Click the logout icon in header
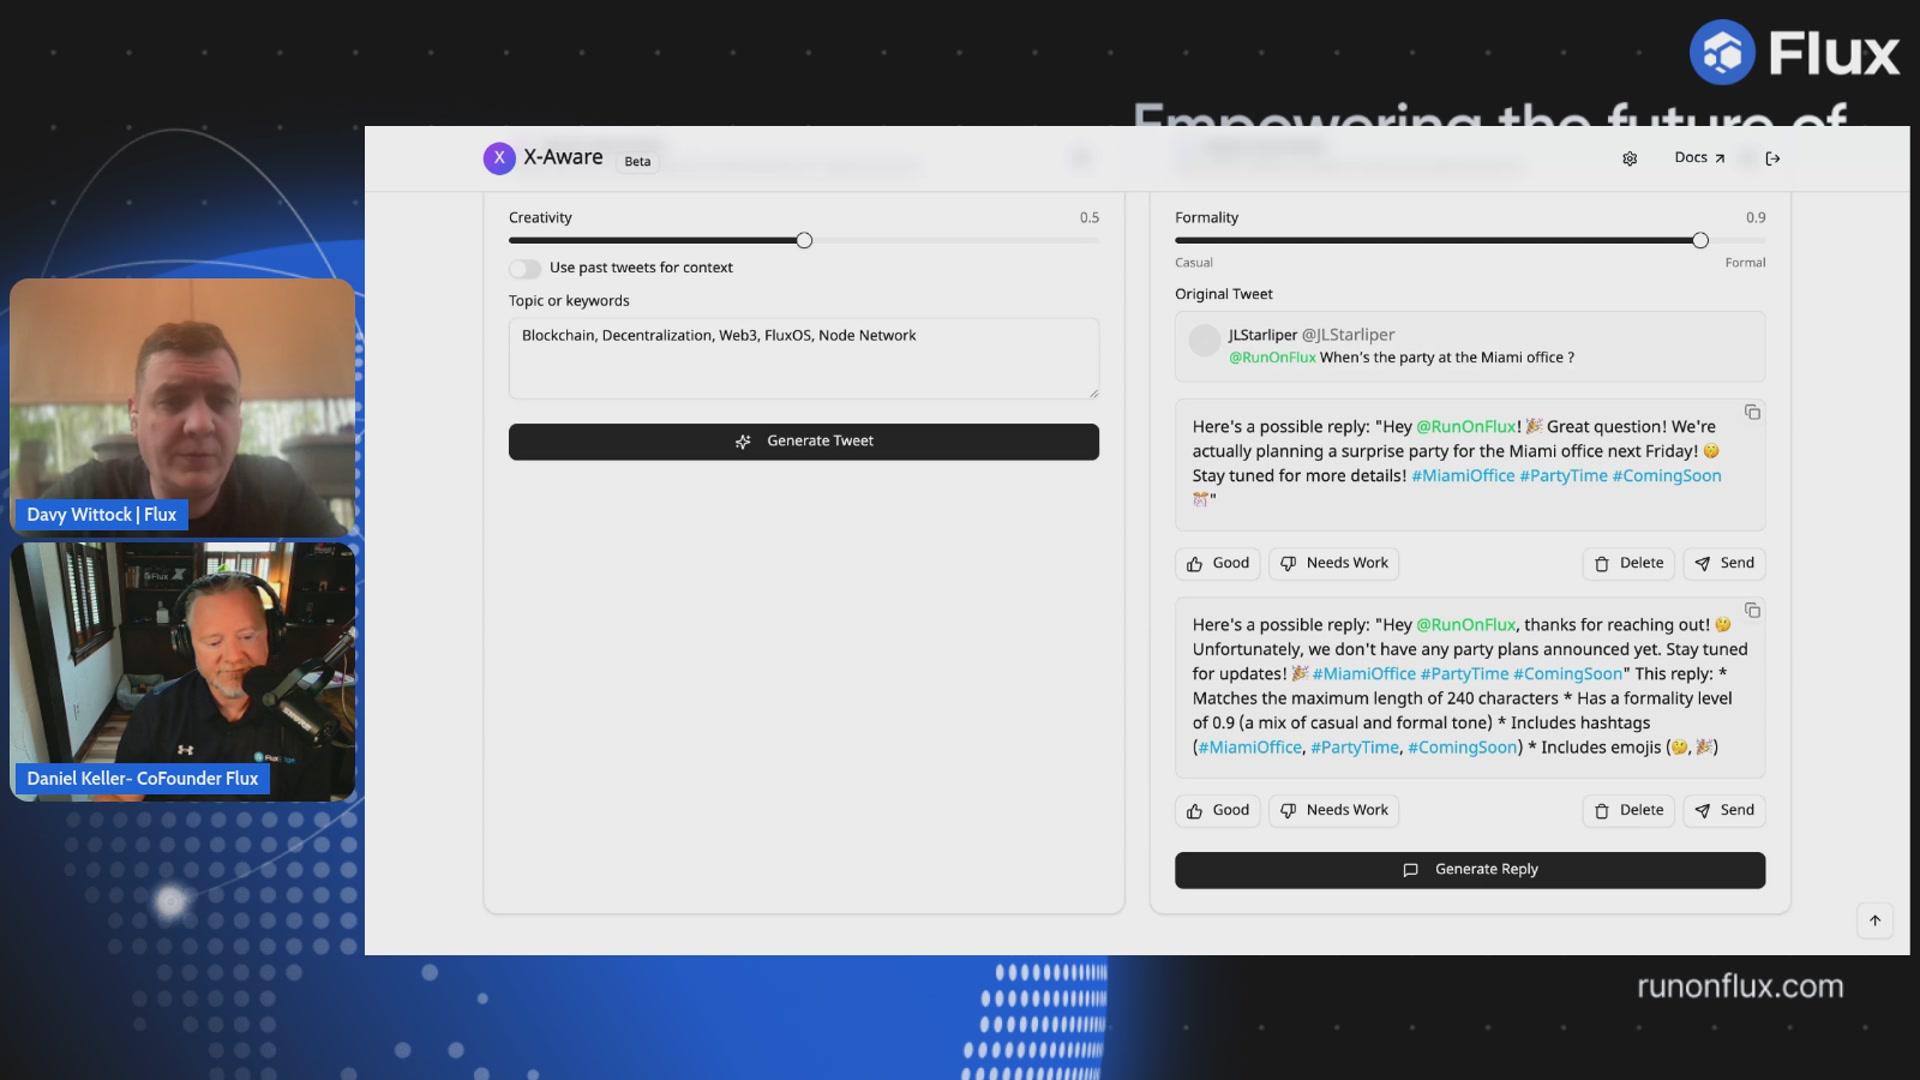 1773,159
